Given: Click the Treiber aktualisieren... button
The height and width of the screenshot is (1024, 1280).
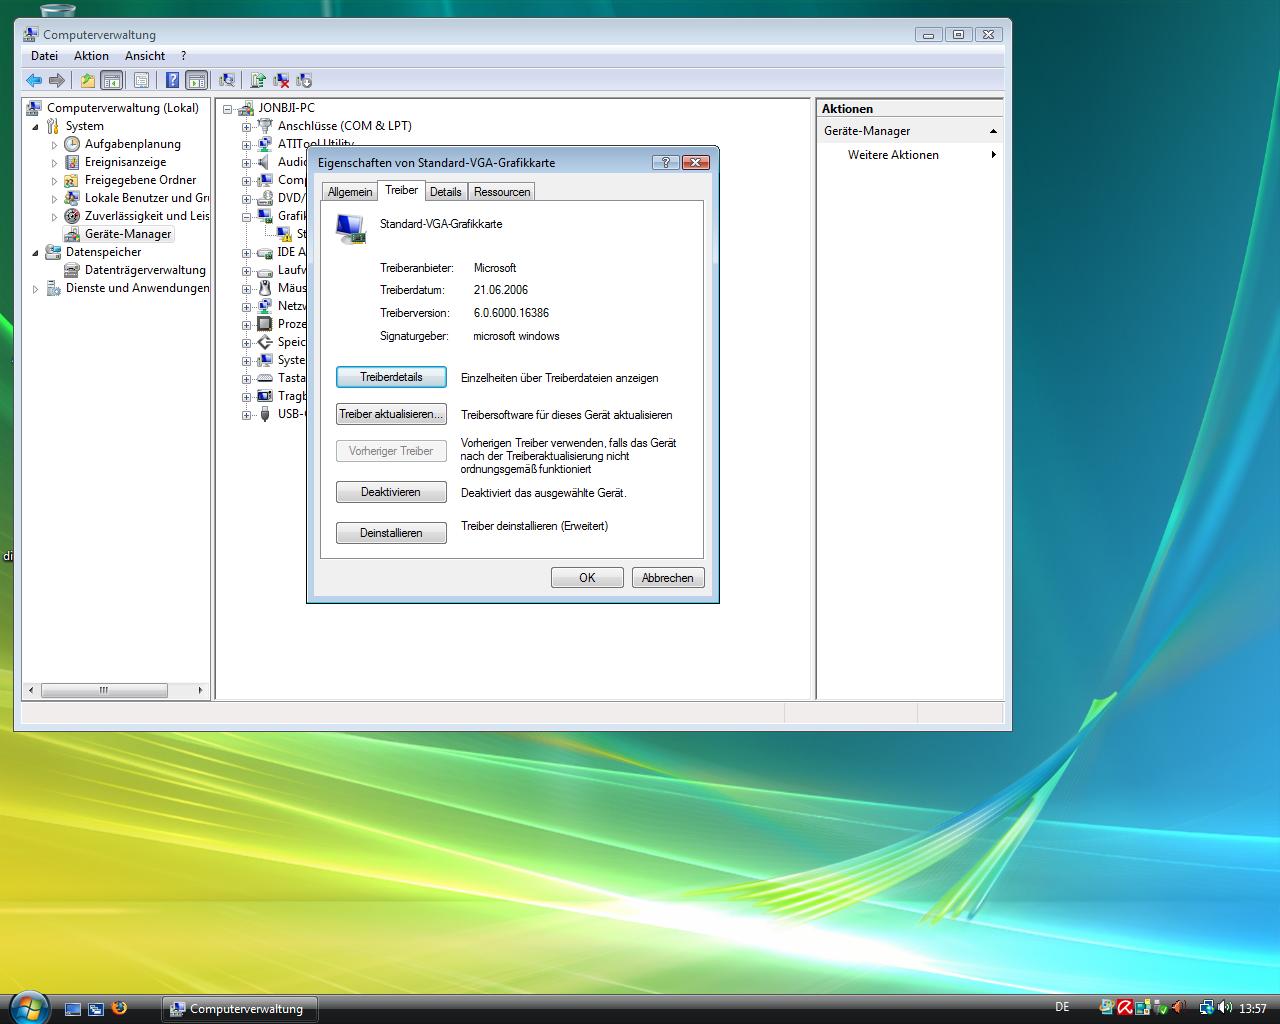Looking at the screenshot, I should click(x=391, y=414).
